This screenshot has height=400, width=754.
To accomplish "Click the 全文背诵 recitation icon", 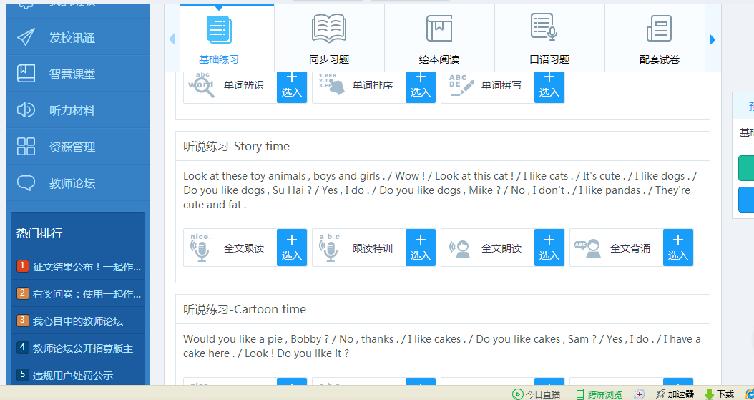I will (x=587, y=248).
